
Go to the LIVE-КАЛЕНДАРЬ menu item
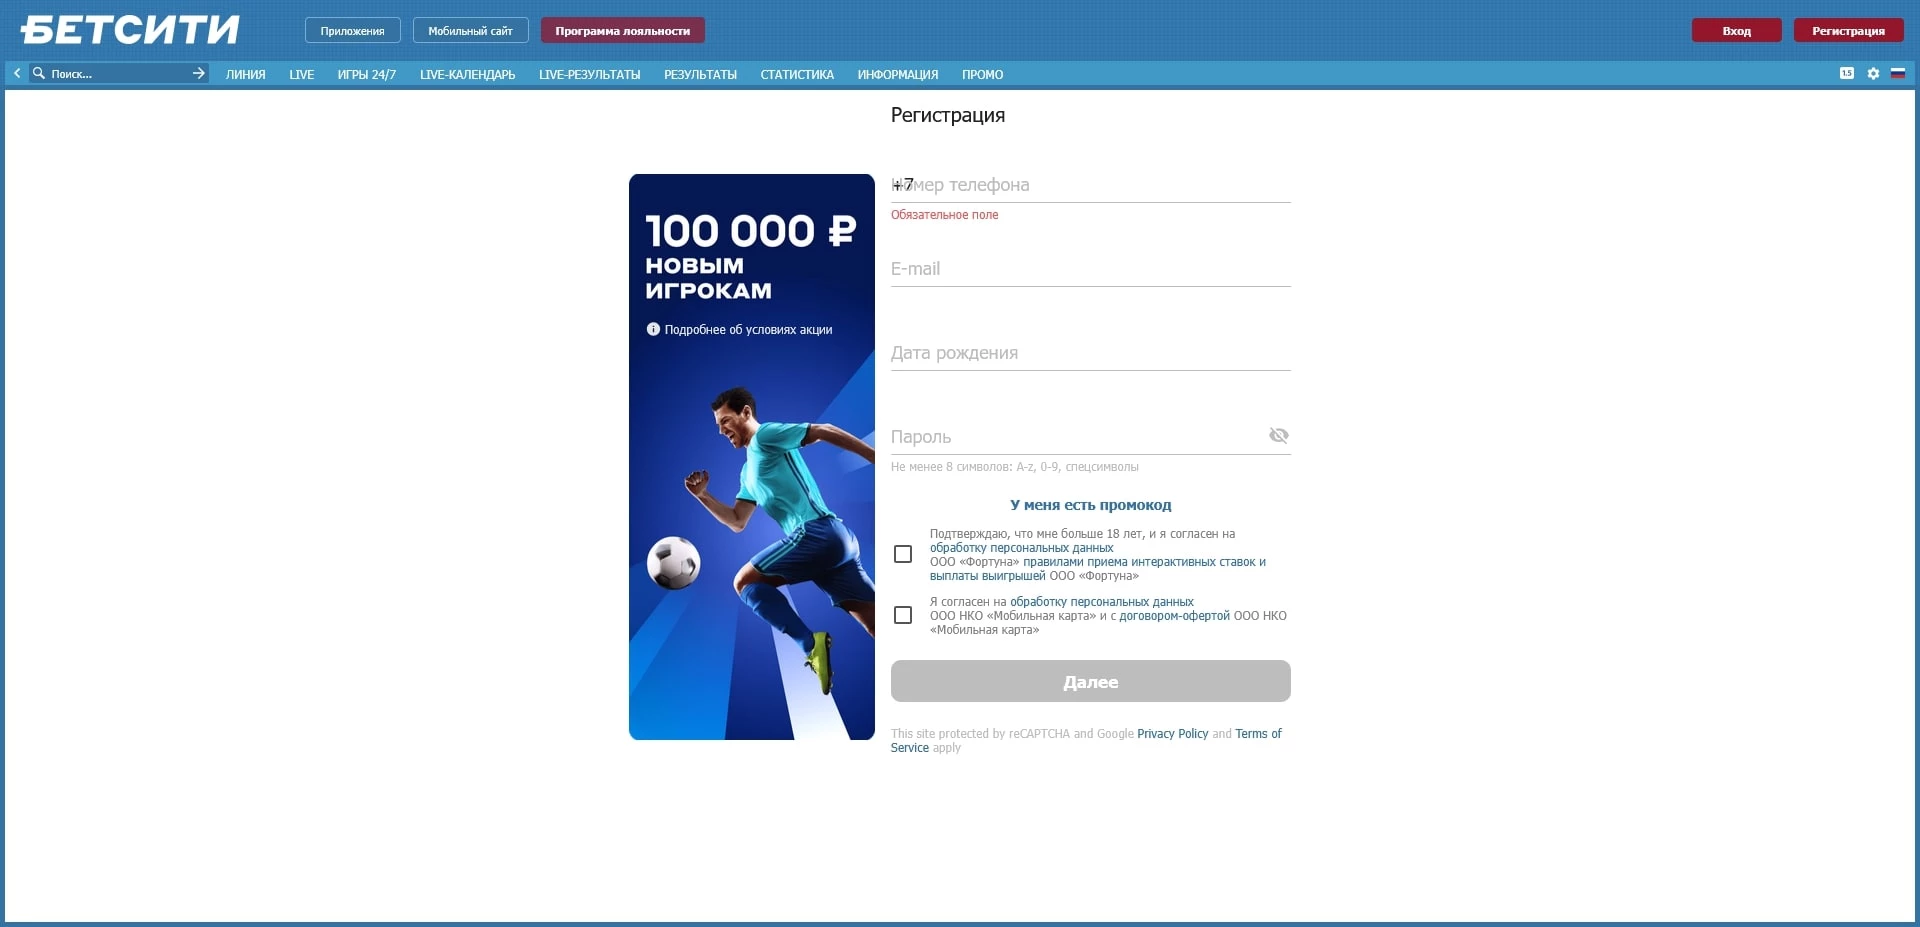[x=467, y=74]
